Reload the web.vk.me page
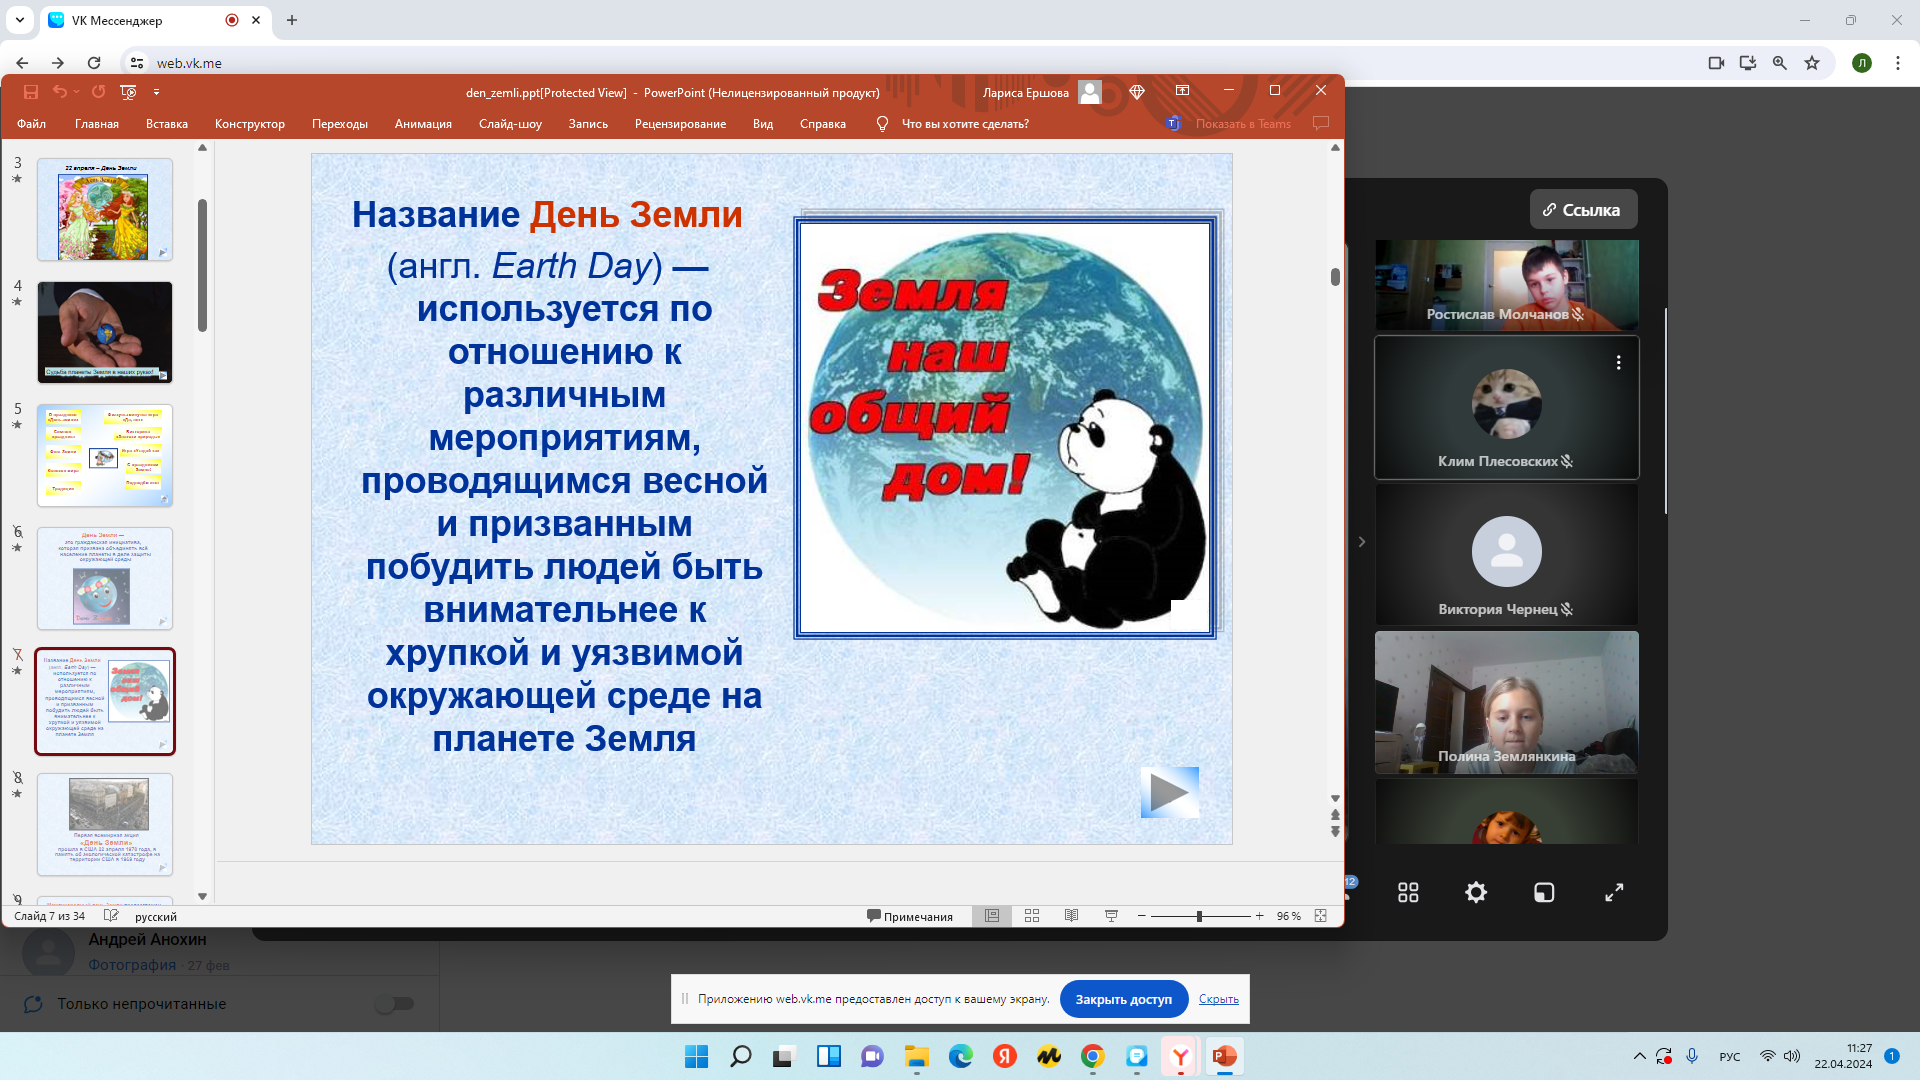1920x1080 pixels. click(94, 62)
